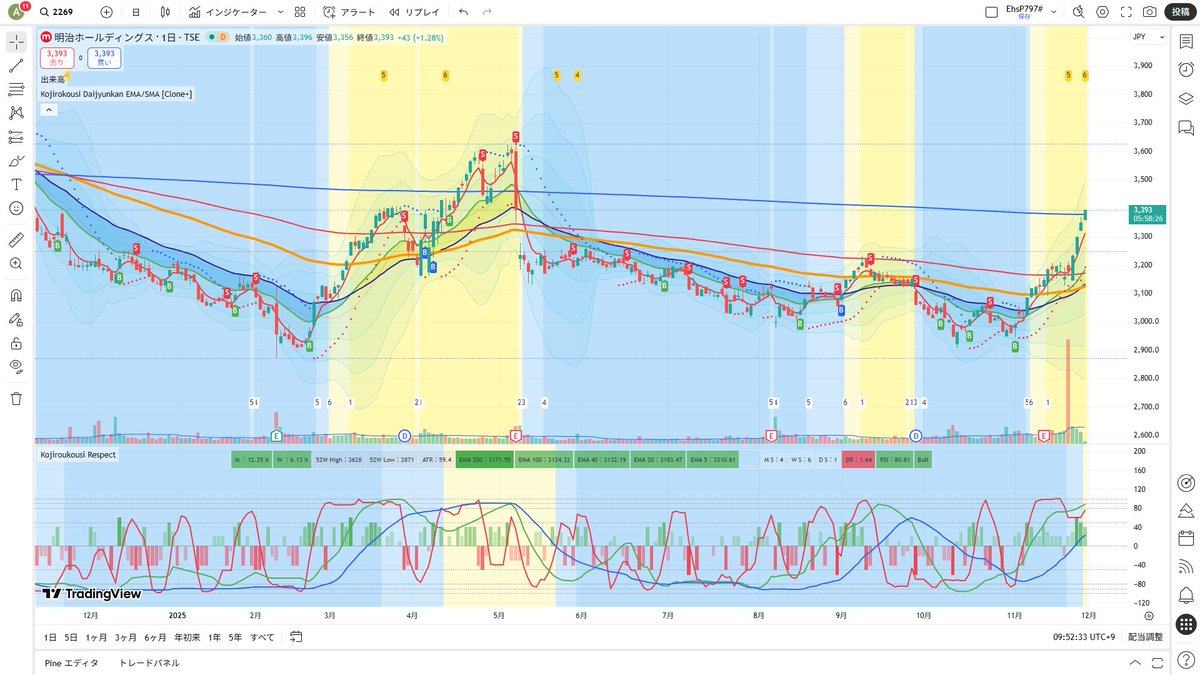Start bar replay with リプレイ button
1200x675 pixels.
click(x=414, y=12)
